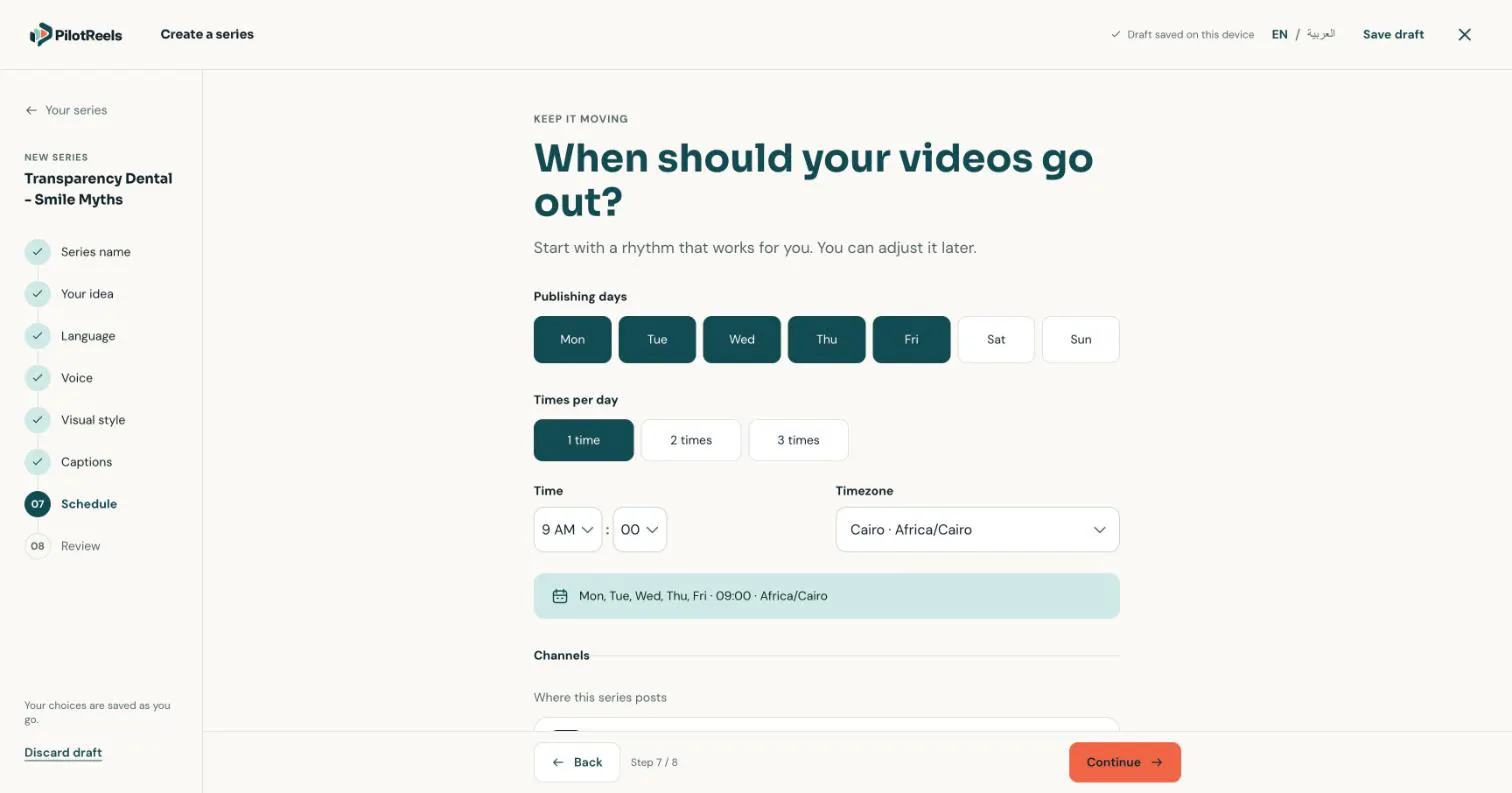Viewport: 1512px width, 793px height.
Task: Click Discard draft link
Action: [63, 753]
